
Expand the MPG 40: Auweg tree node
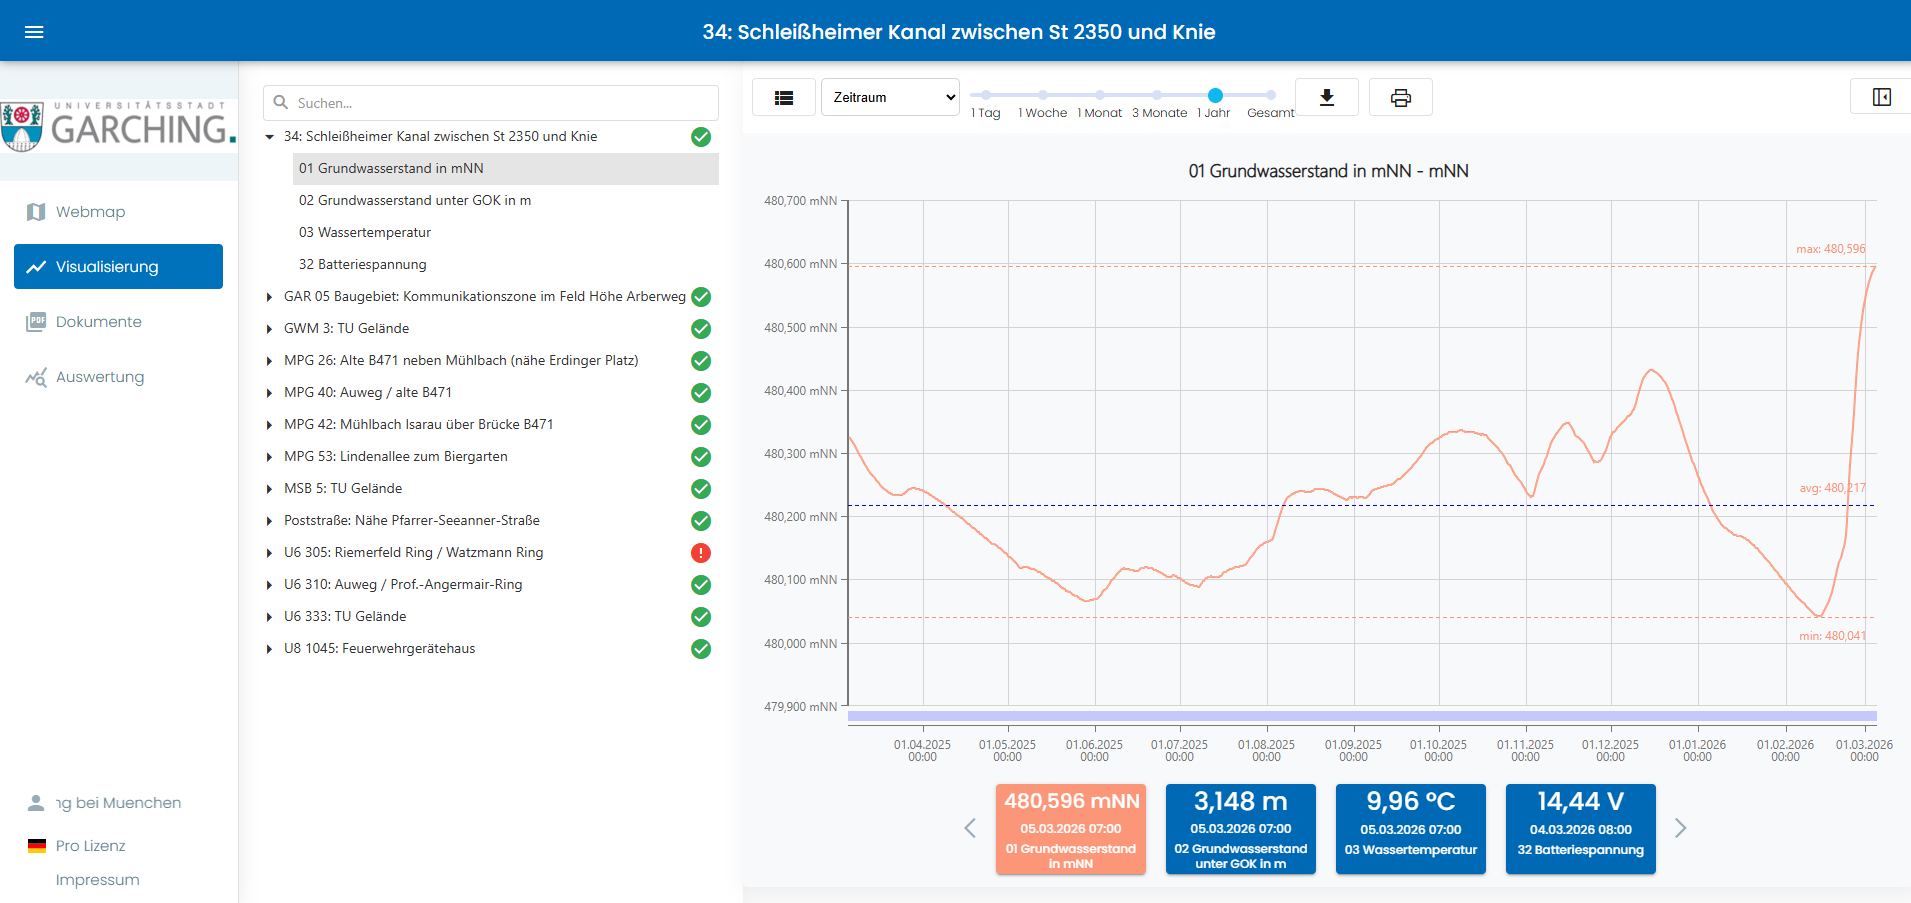[x=269, y=393]
